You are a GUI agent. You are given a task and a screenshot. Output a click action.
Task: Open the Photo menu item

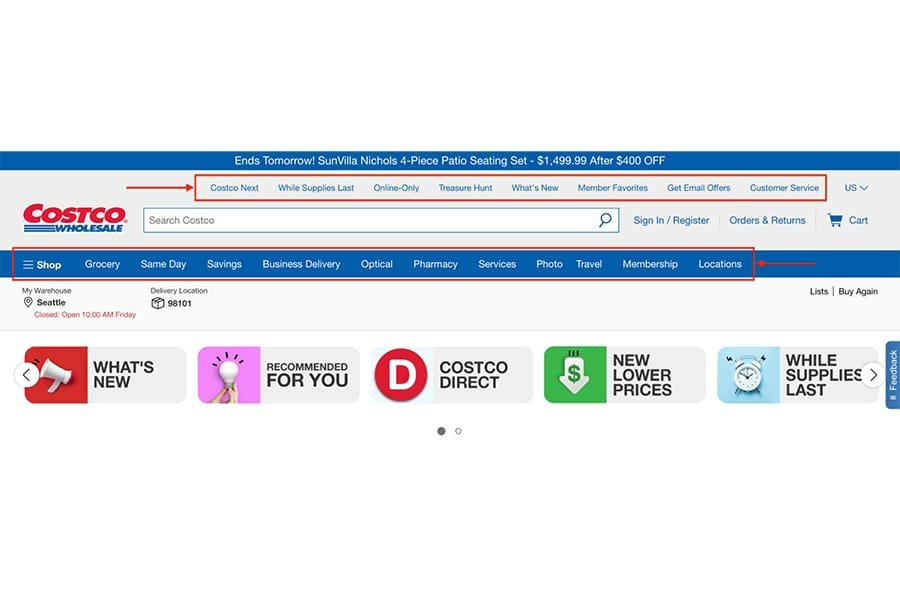[549, 264]
